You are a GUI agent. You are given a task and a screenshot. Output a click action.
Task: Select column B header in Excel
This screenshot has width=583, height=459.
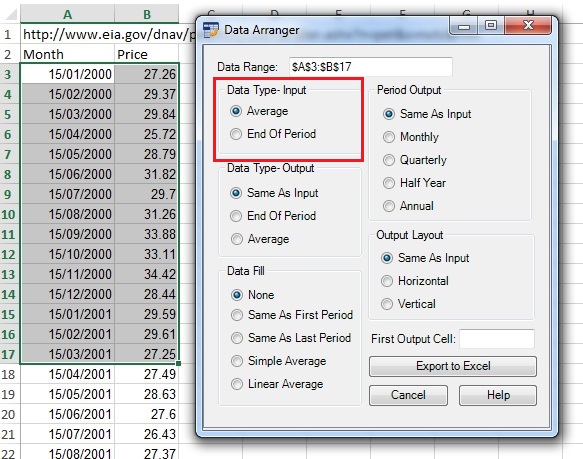[x=147, y=14]
